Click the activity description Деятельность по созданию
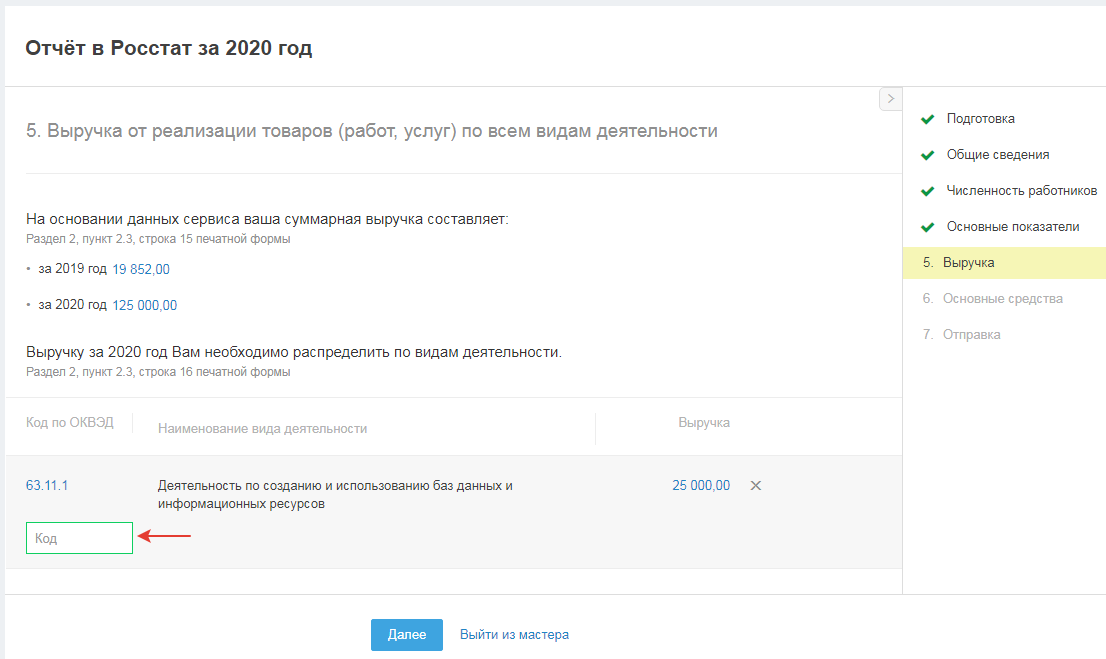This screenshot has height=659, width=1106. (x=335, y=495)
